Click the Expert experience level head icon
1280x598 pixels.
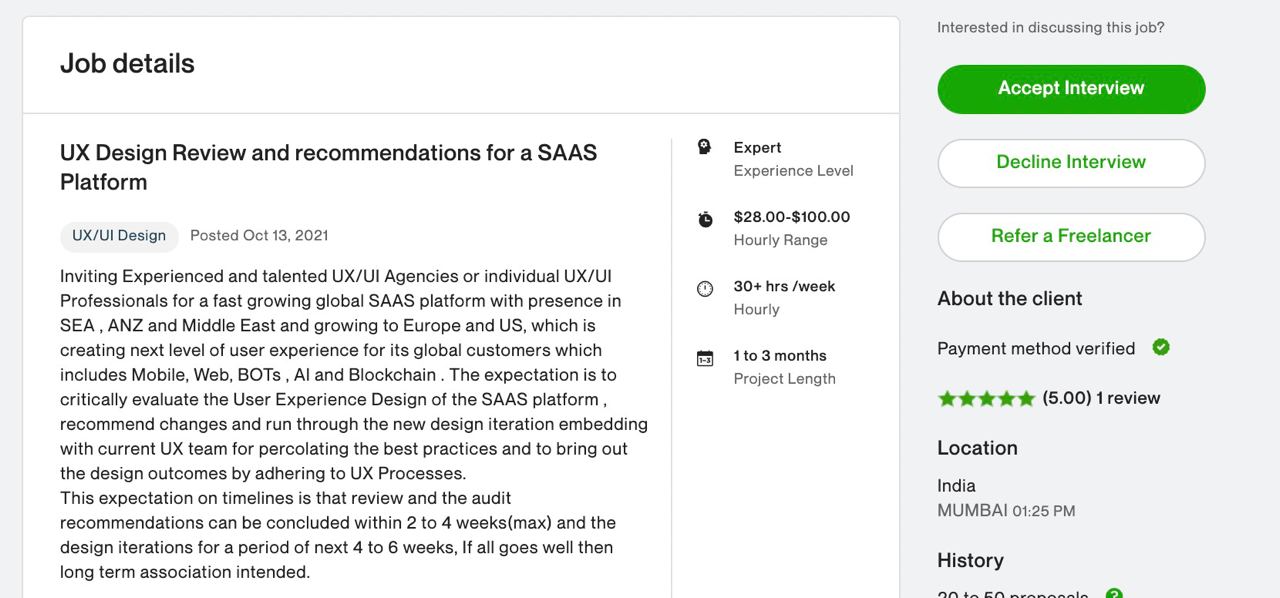pos(704,147)
